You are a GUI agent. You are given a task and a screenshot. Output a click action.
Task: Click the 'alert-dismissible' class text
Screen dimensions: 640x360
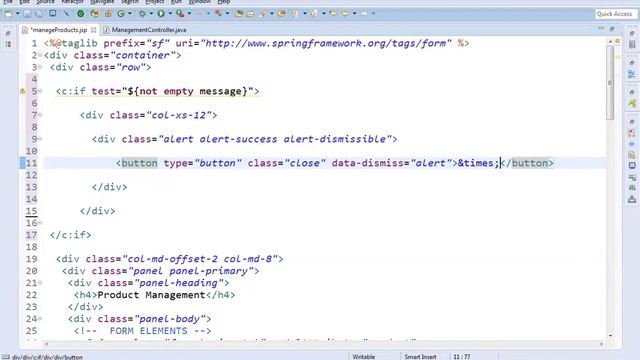(x=335, y=139)
